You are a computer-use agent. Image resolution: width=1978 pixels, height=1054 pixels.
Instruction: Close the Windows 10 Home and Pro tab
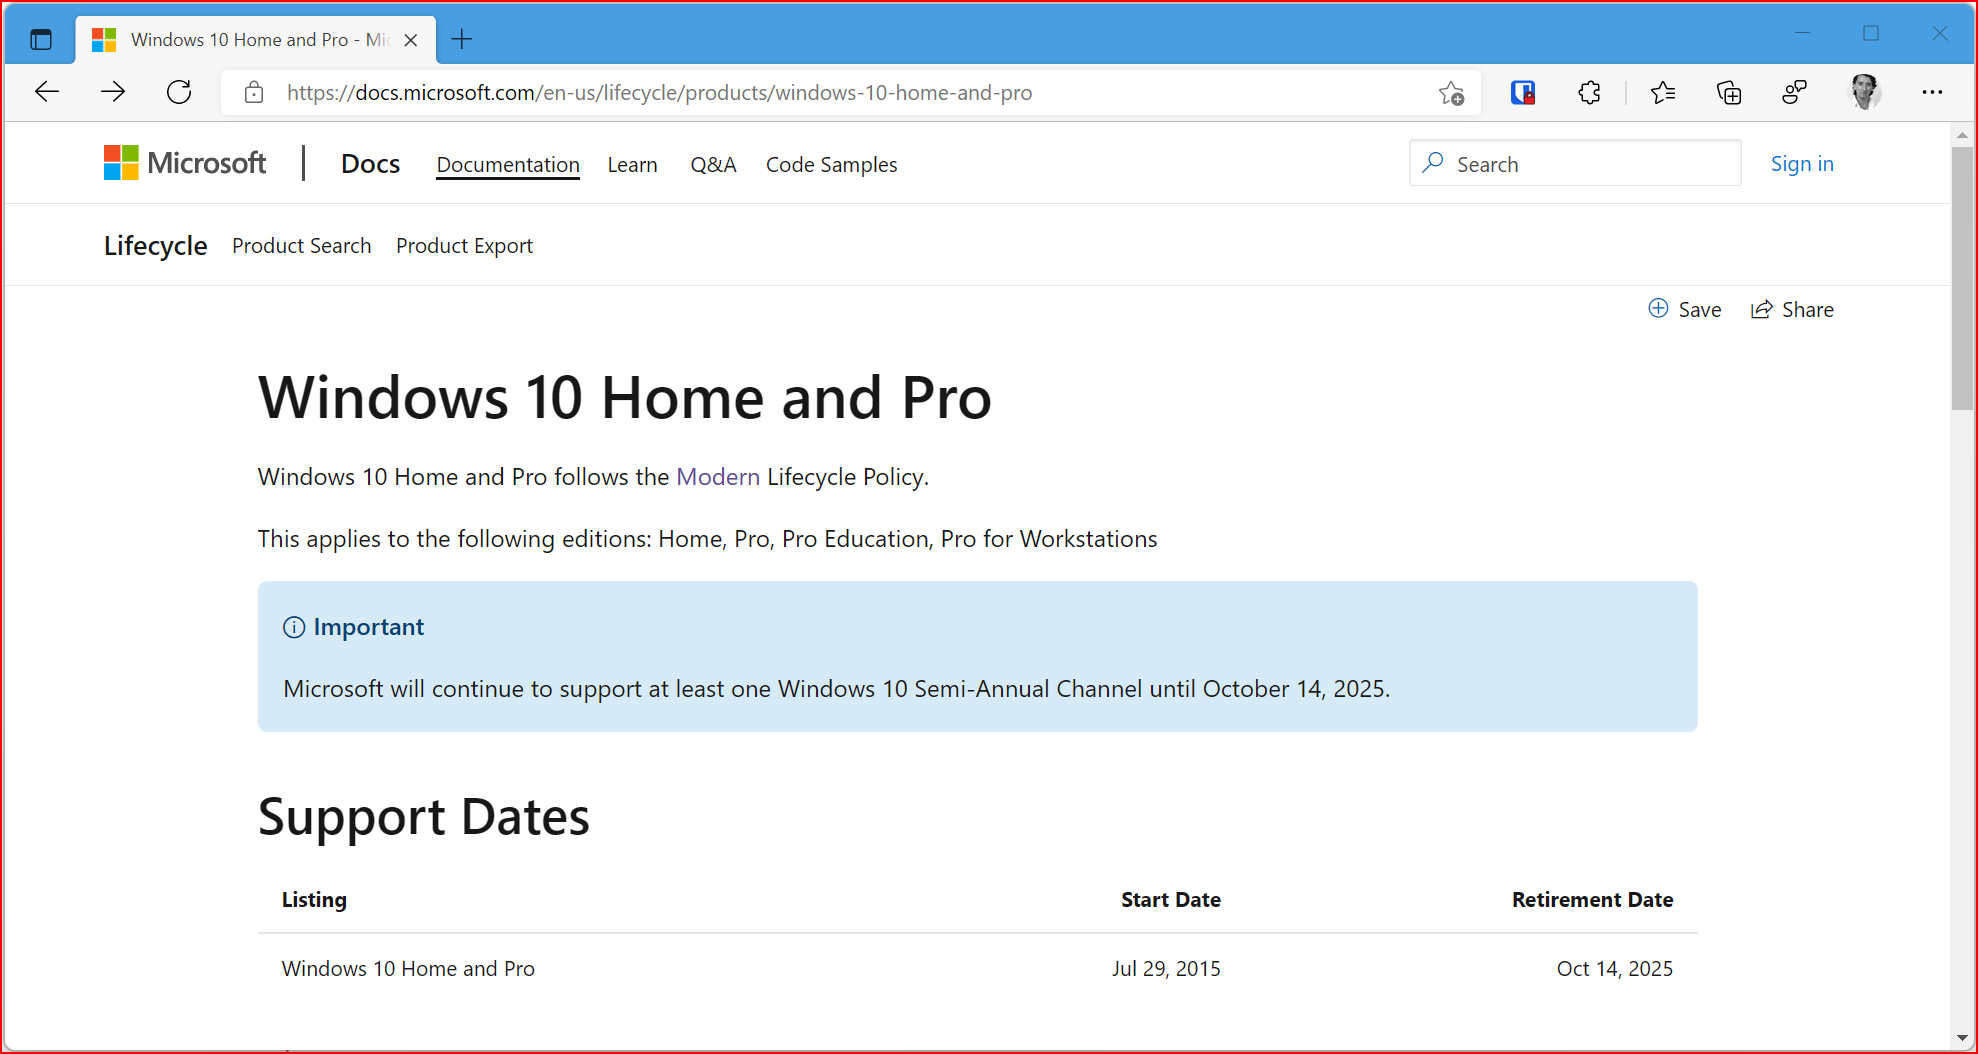click(x=410, y=40)
